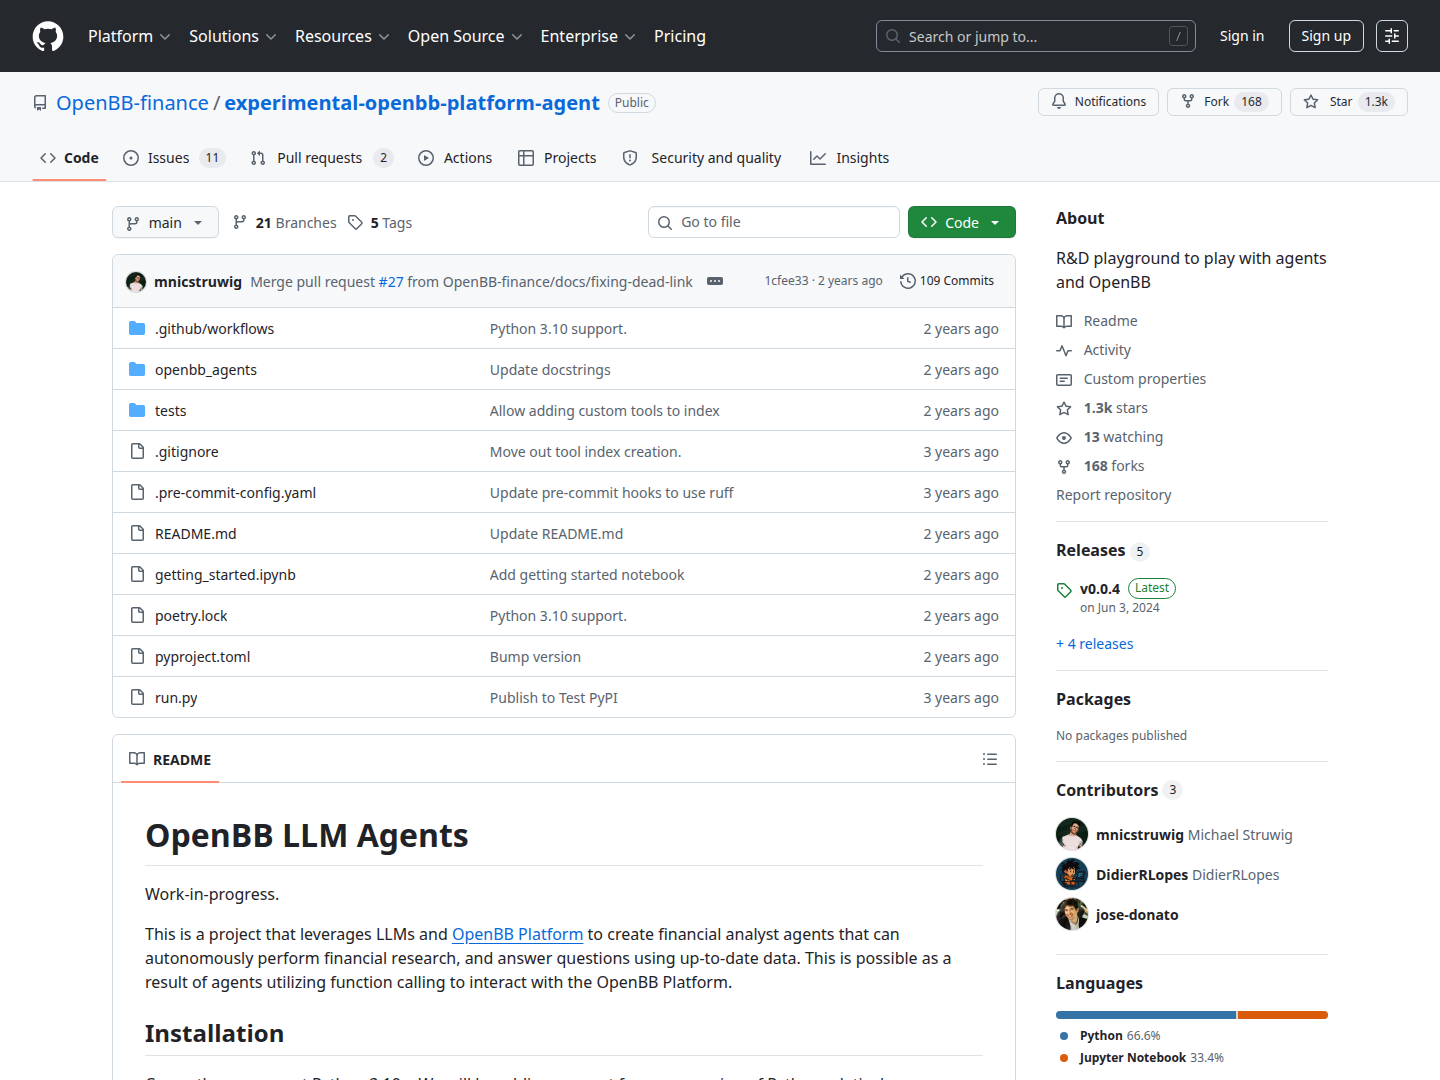Screen dimensions: 1440x1080
Task: Select the README tab above the readme
Action: (x=170, y=760)
